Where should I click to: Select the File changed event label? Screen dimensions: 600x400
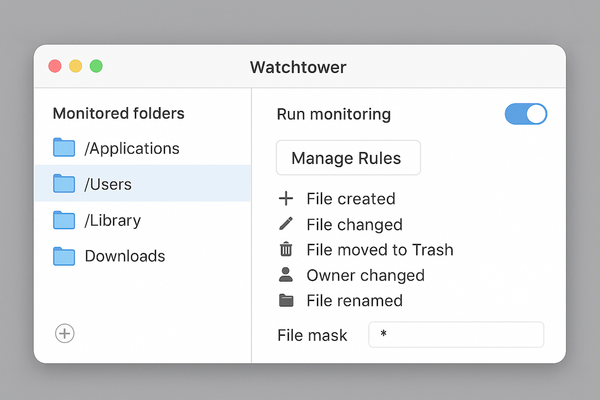(x=354, y=224)
